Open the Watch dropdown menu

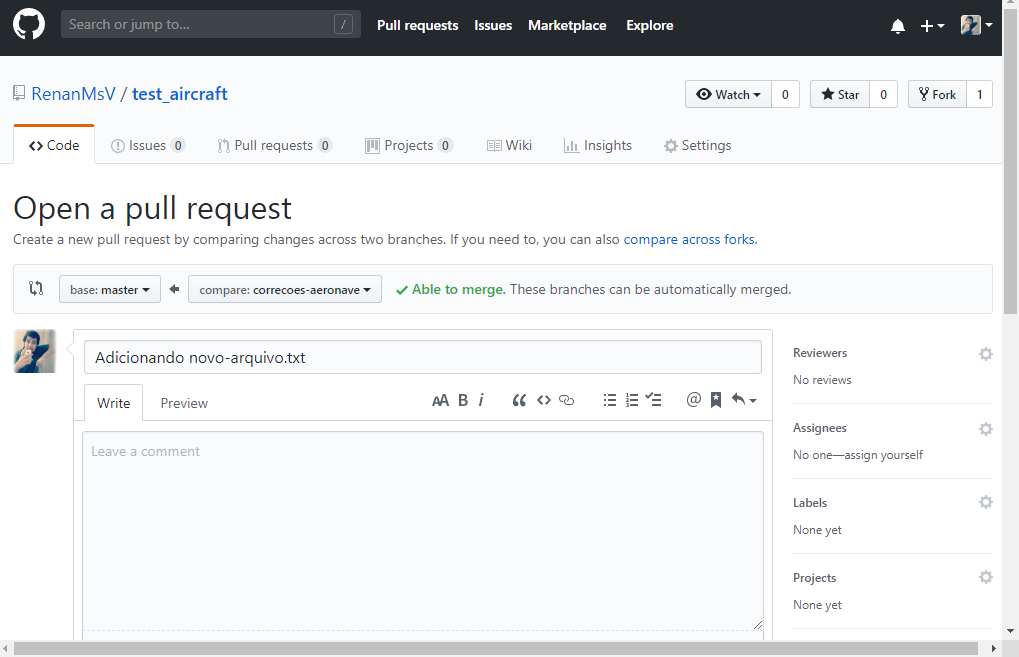click(x=728, y=95)
